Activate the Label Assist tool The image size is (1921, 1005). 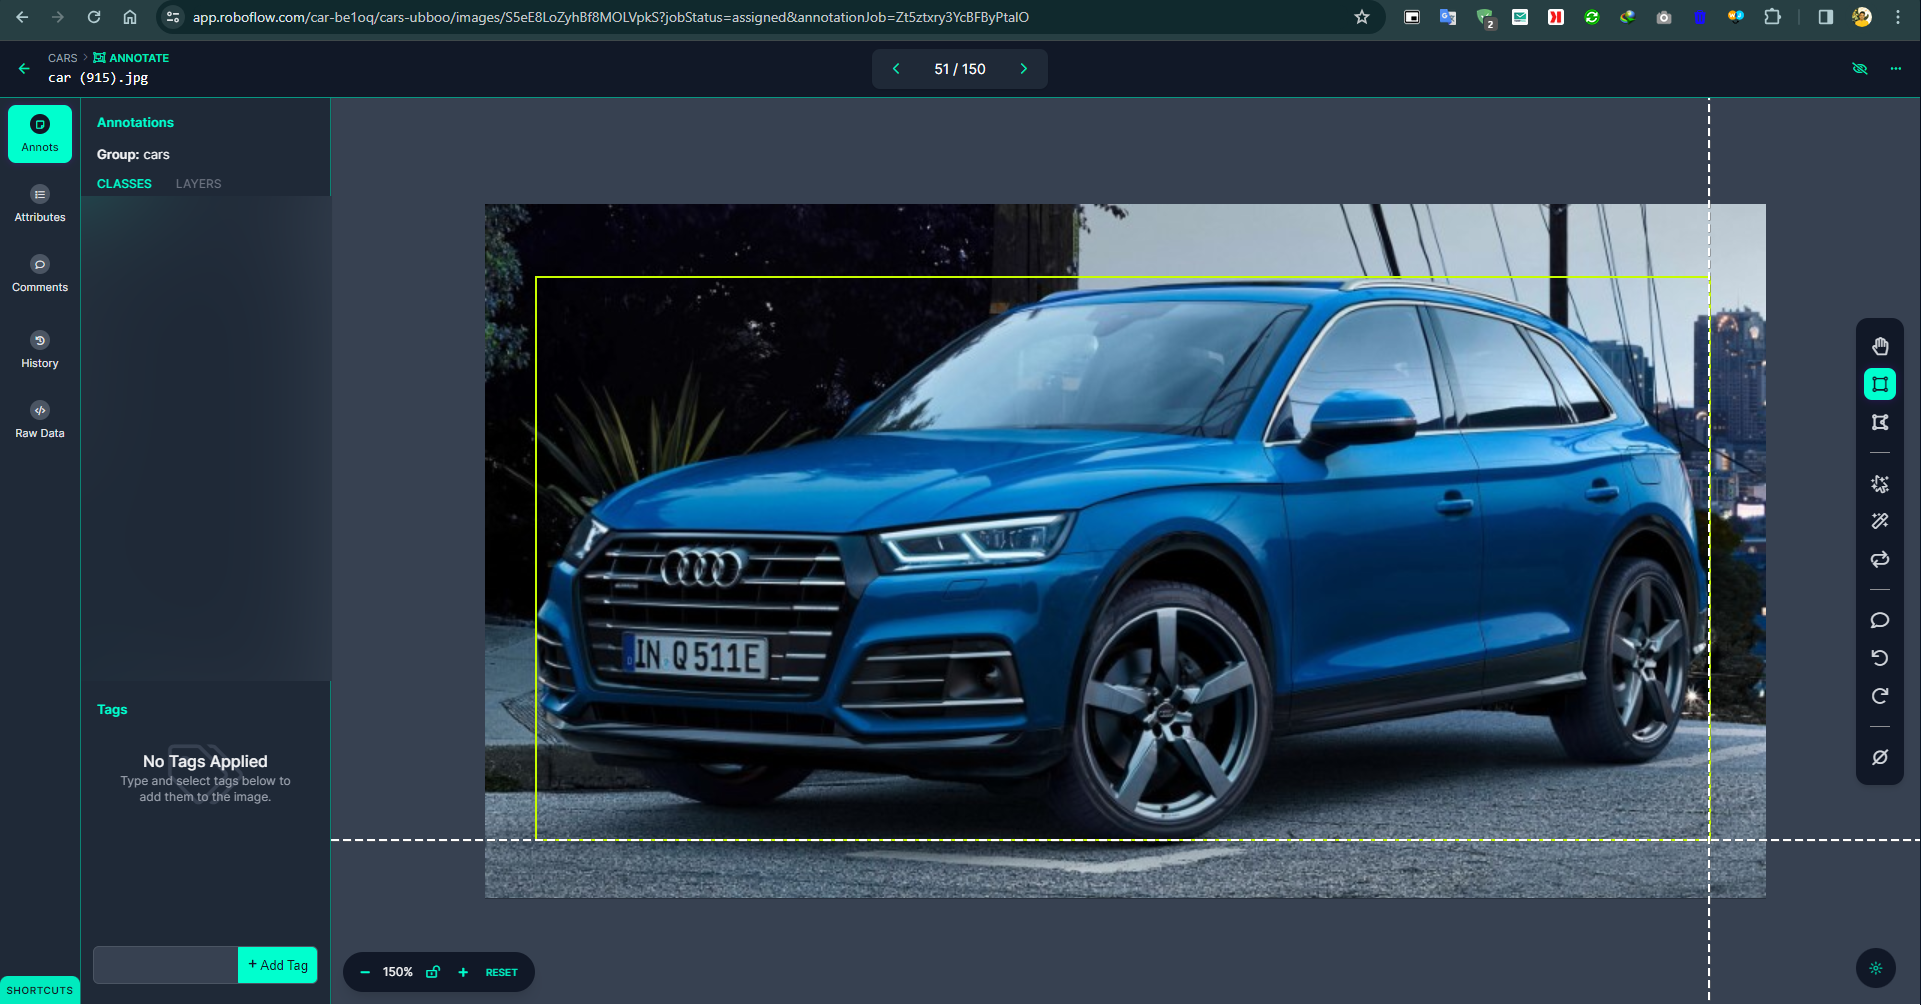1880,521
